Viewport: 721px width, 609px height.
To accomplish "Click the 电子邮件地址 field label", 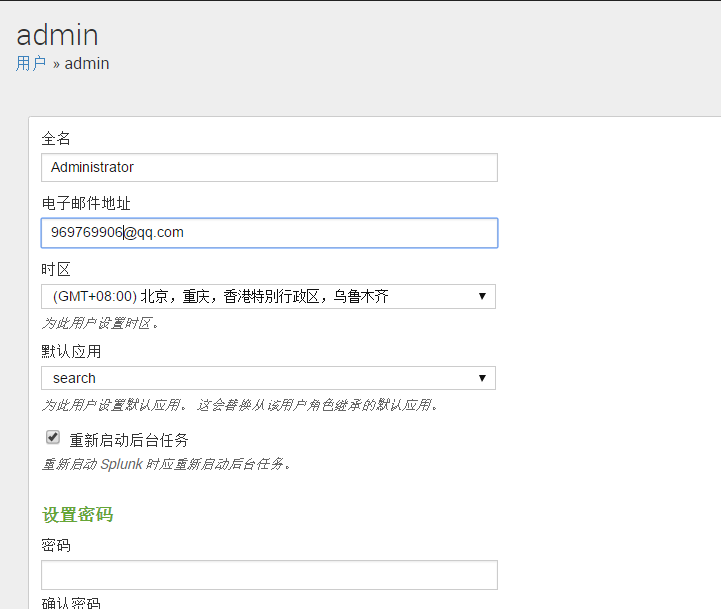I will (86, 203).
